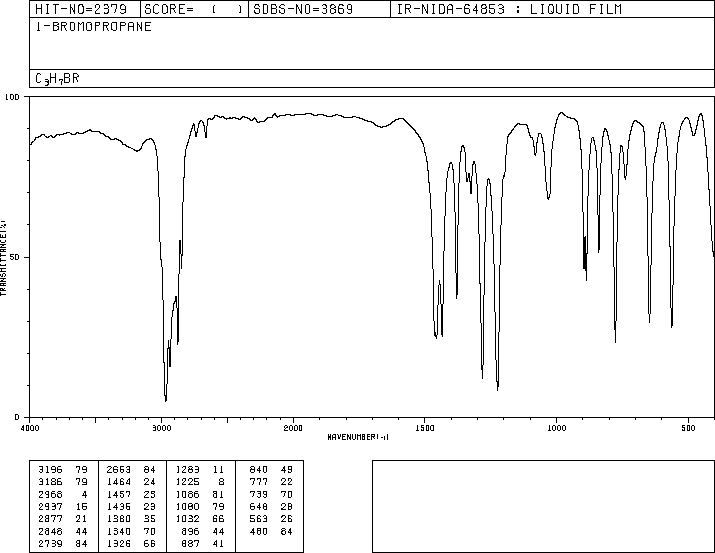Click the 840 peak table entry

click(271, 470)
